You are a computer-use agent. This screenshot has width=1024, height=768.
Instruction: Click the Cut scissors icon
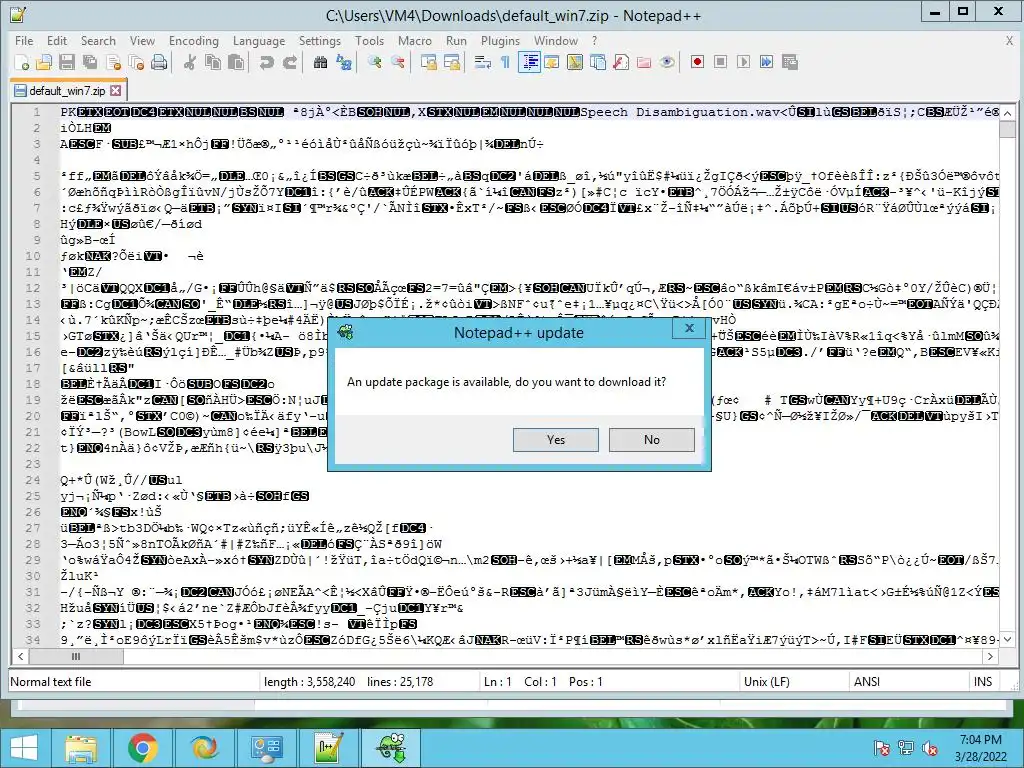coord(190,62)
